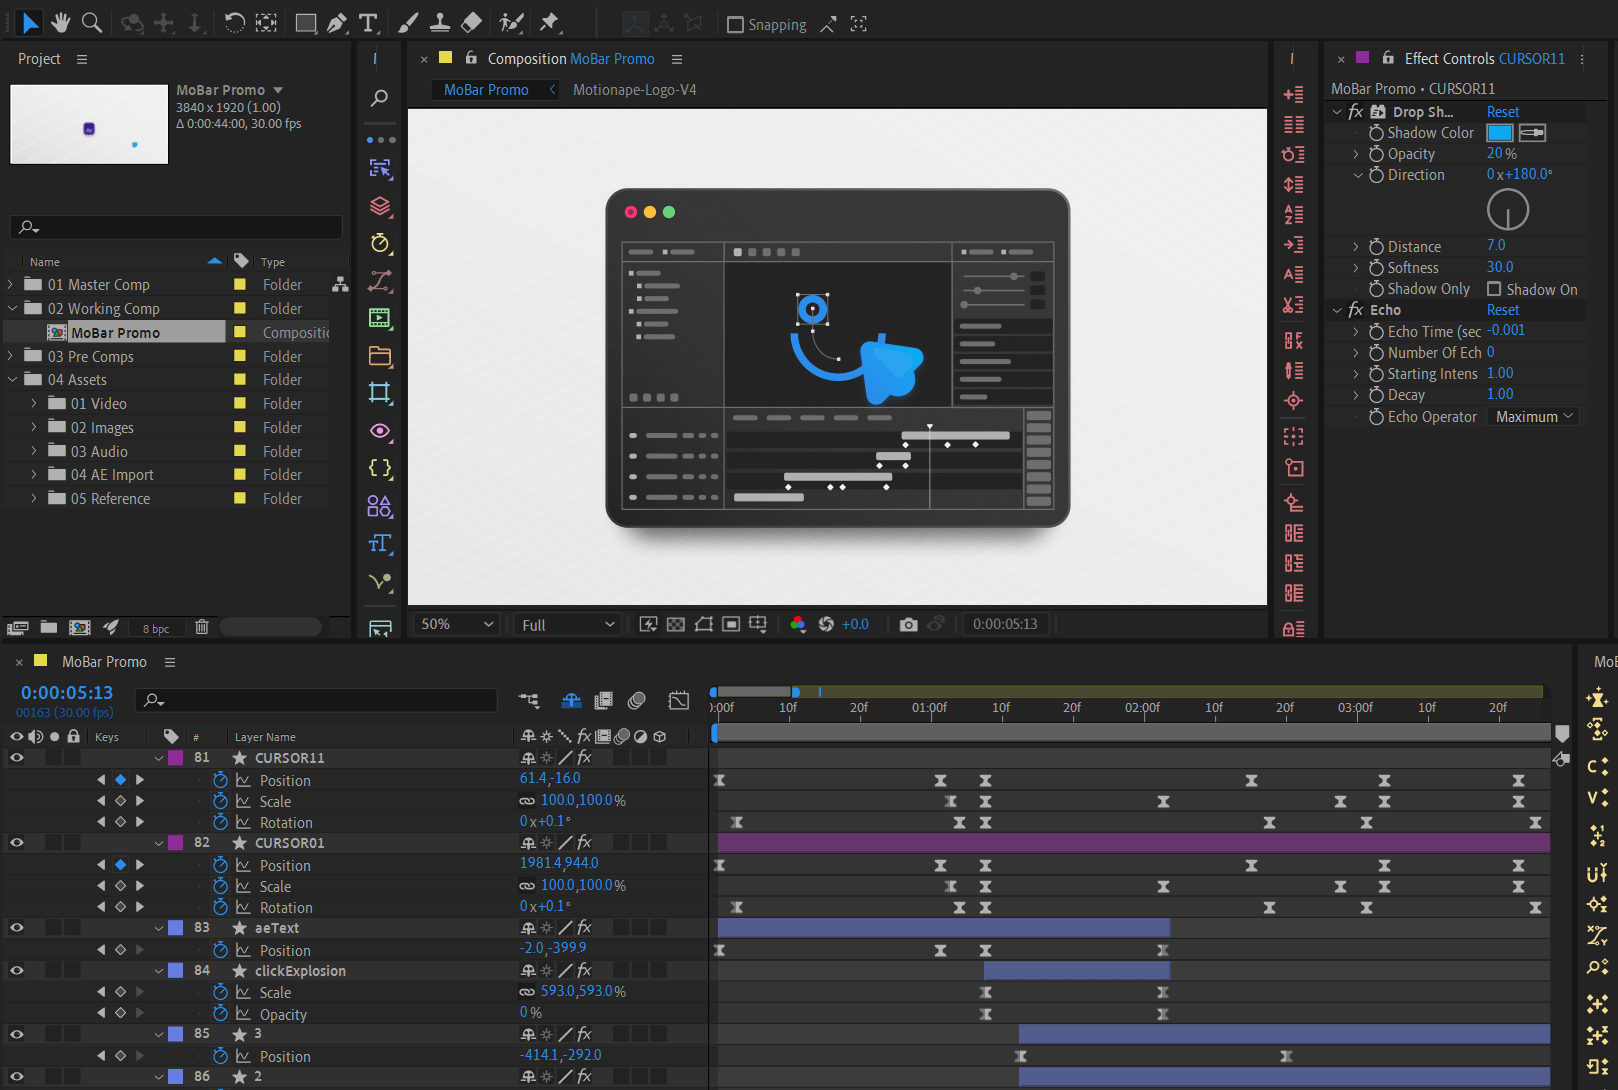Image resolution: width=1618 pixels, height=1090 pixels.
Task: Reset the Echo effect
Action: (x=1502, y=310)
